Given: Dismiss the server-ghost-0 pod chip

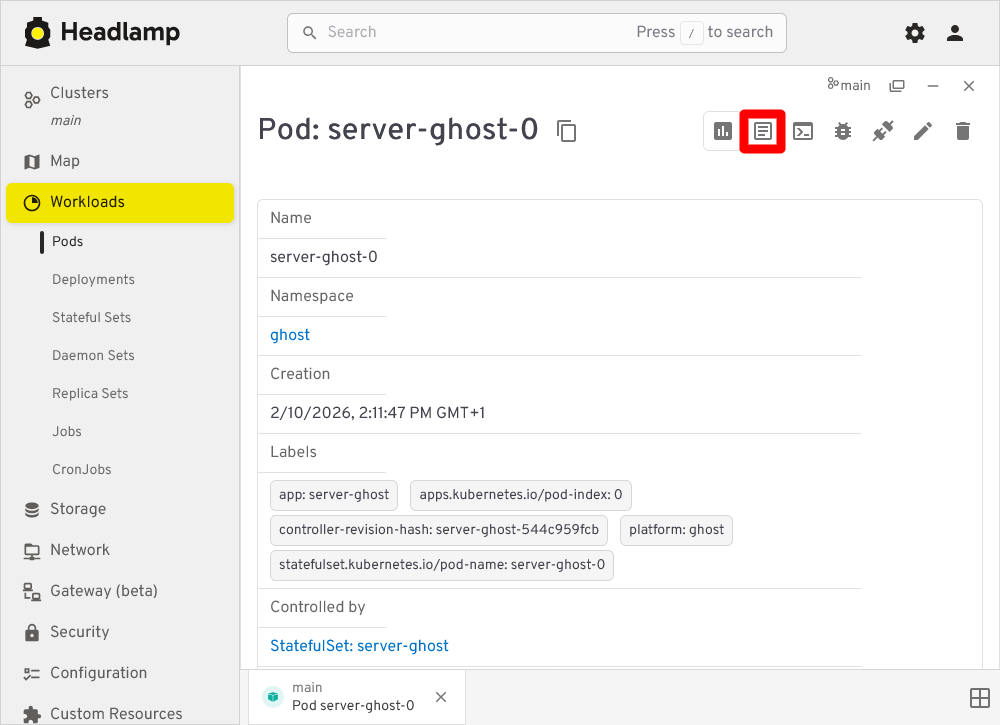Looking at the screenshot, I should [441, 697].
